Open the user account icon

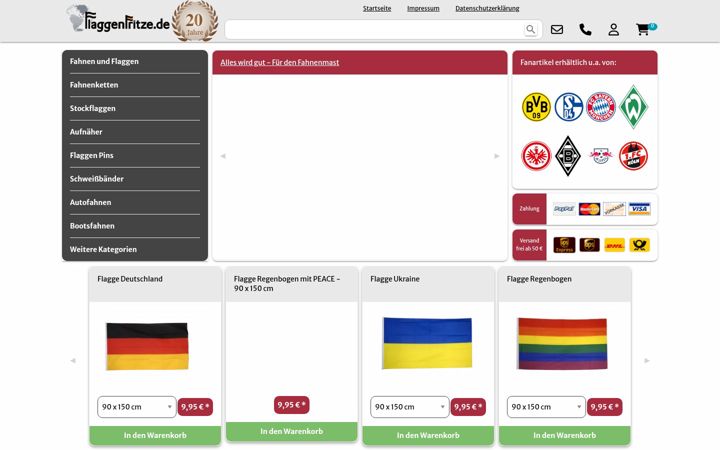613,29
